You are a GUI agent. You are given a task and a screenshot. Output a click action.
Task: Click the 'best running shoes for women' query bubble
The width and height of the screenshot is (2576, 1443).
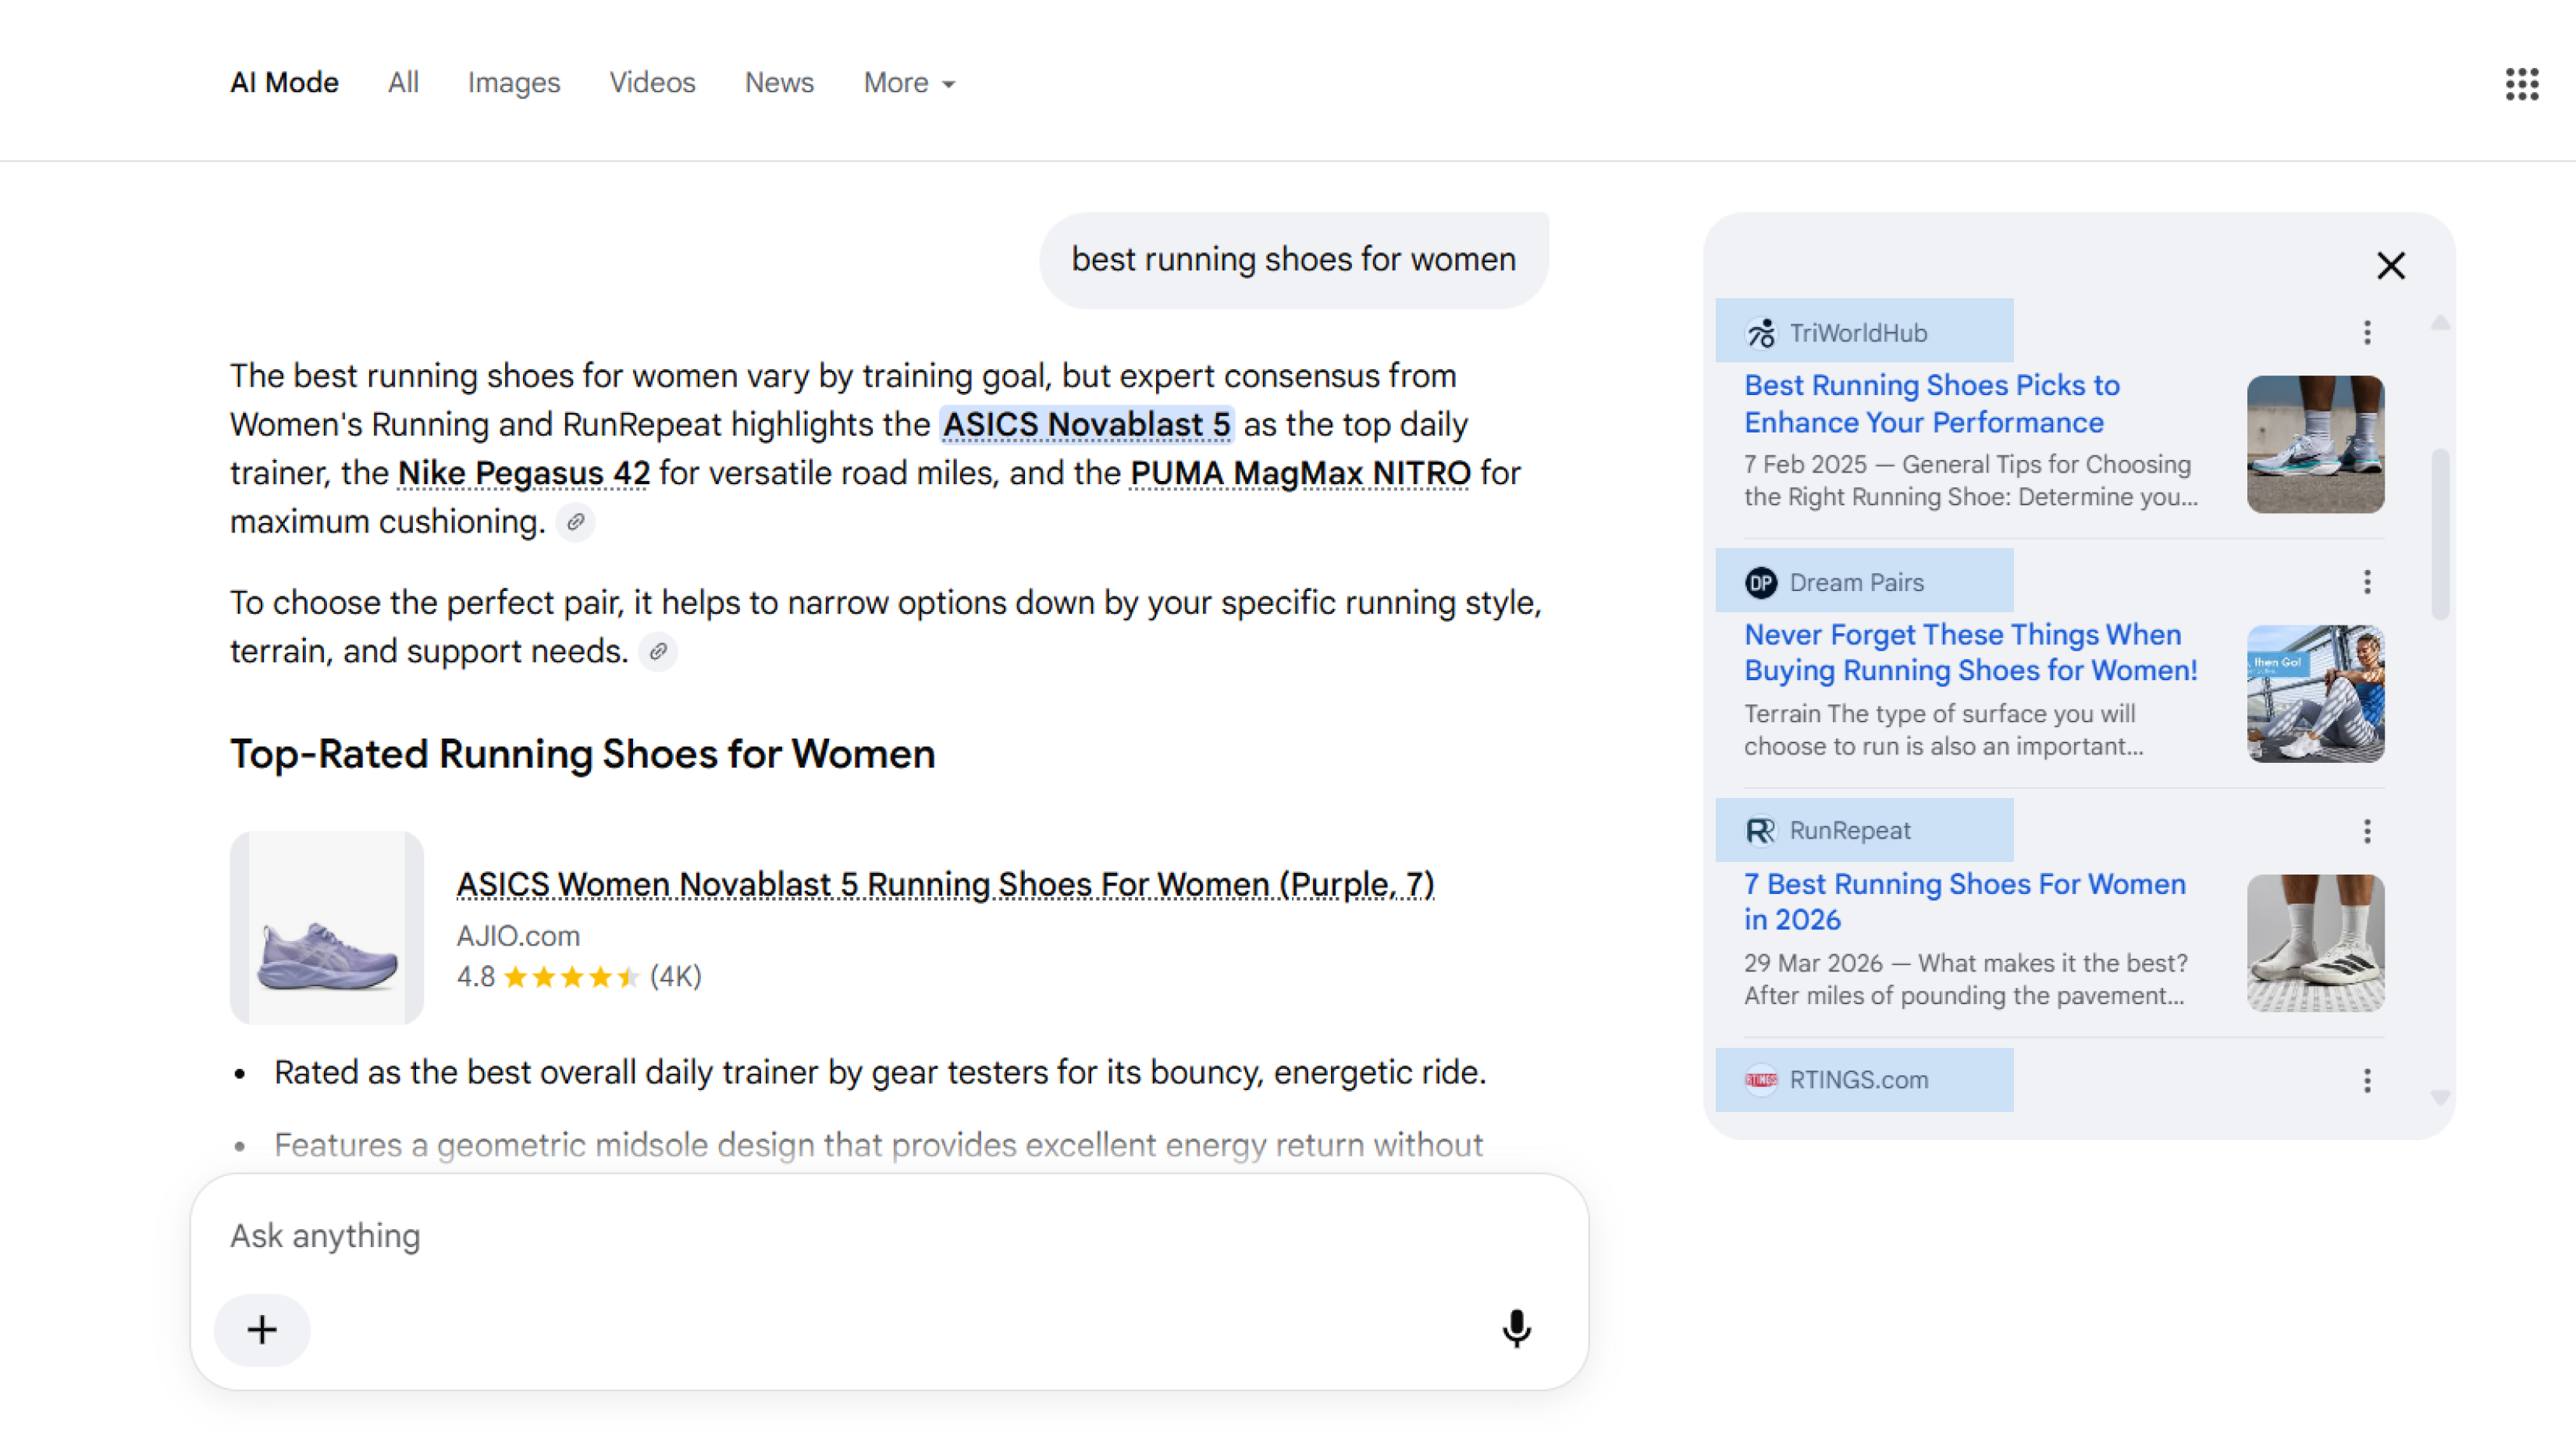click(1294, 260)
